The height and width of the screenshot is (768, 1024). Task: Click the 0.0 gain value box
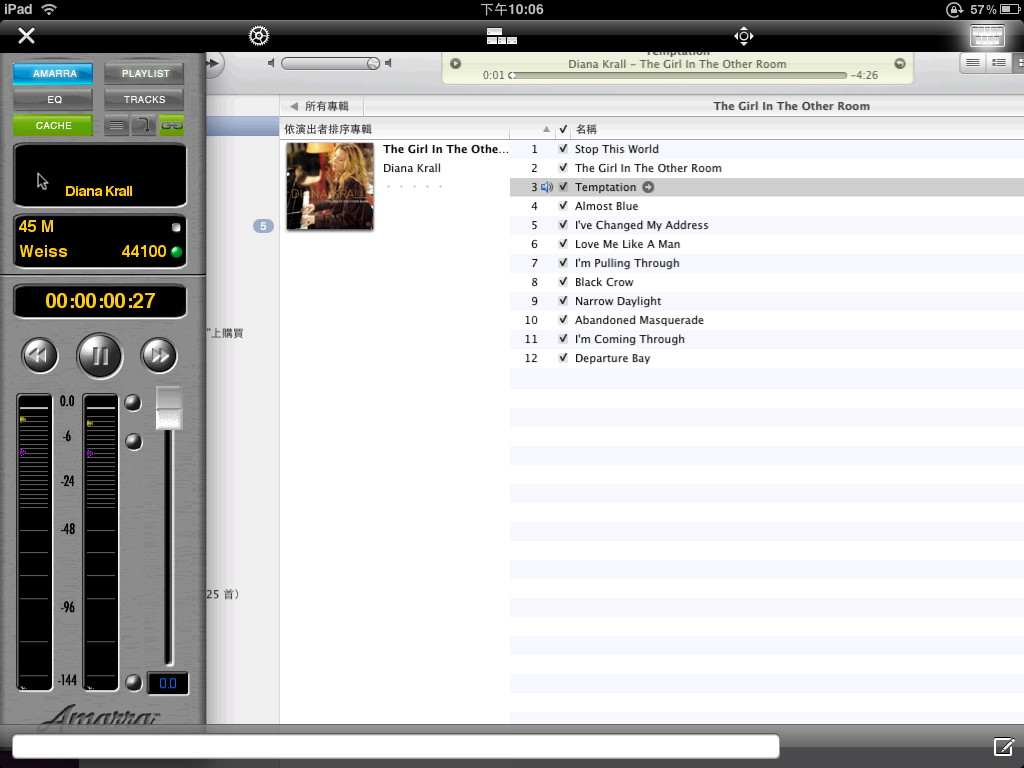point(168,683)
